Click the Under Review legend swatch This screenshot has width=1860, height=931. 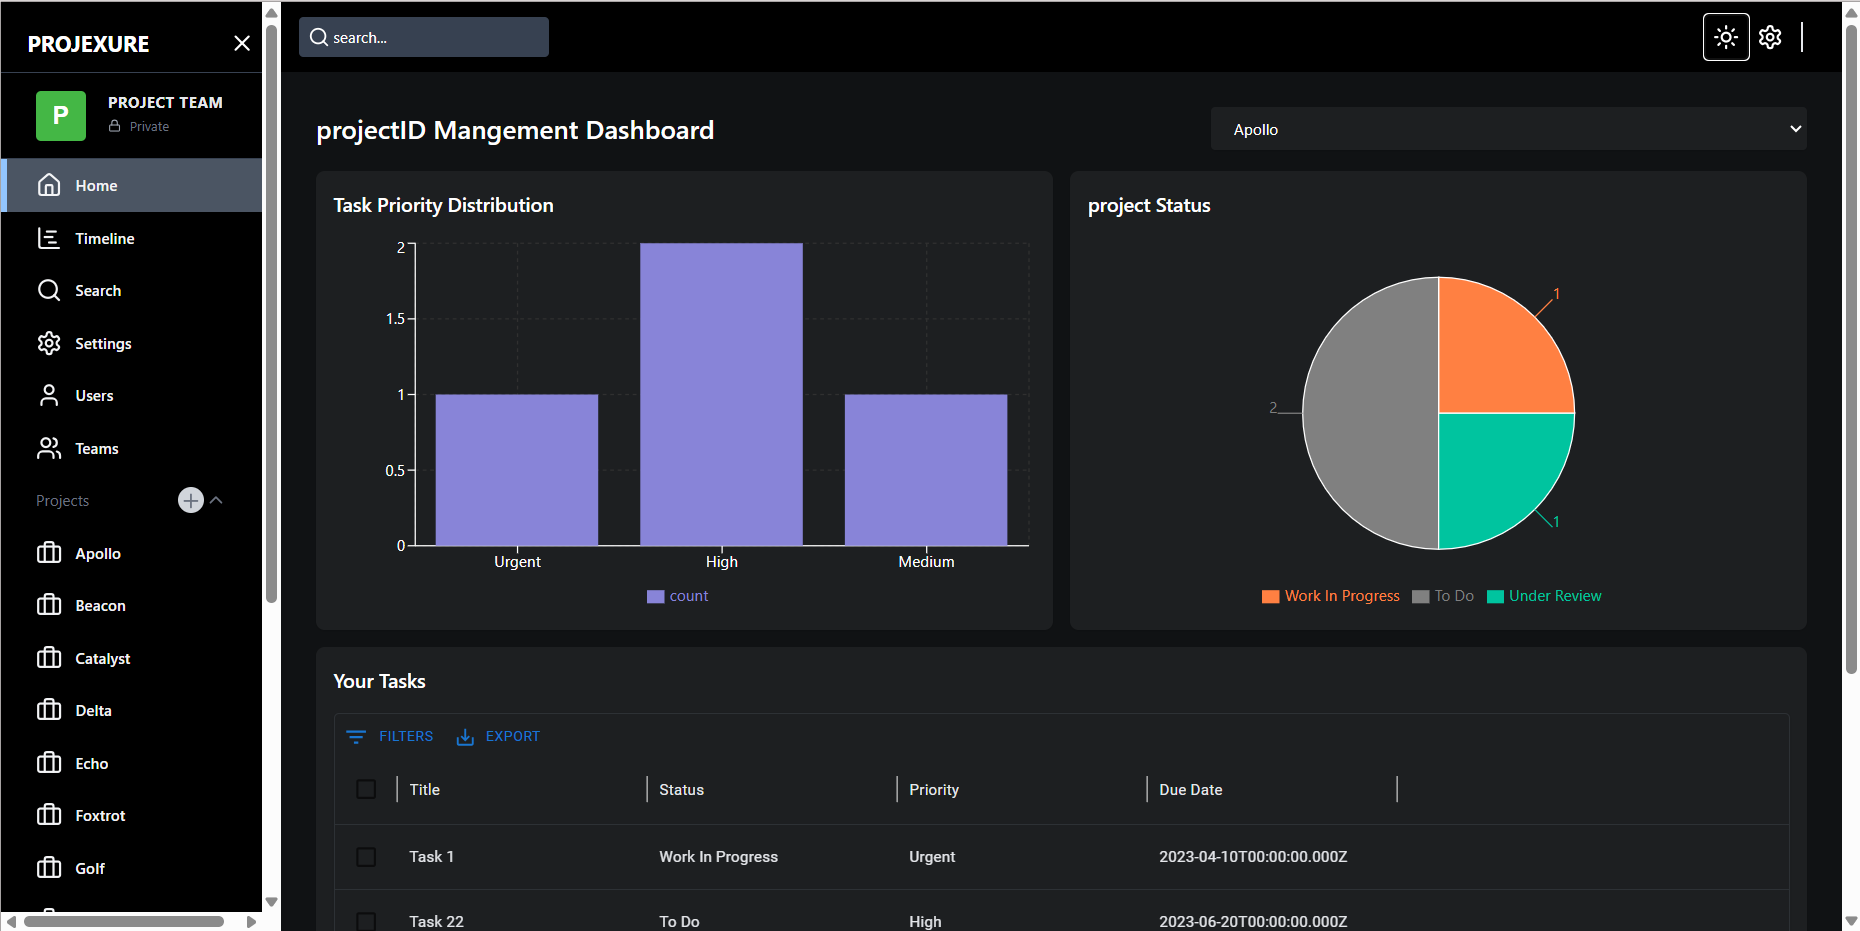click(x=1495, y=597)
